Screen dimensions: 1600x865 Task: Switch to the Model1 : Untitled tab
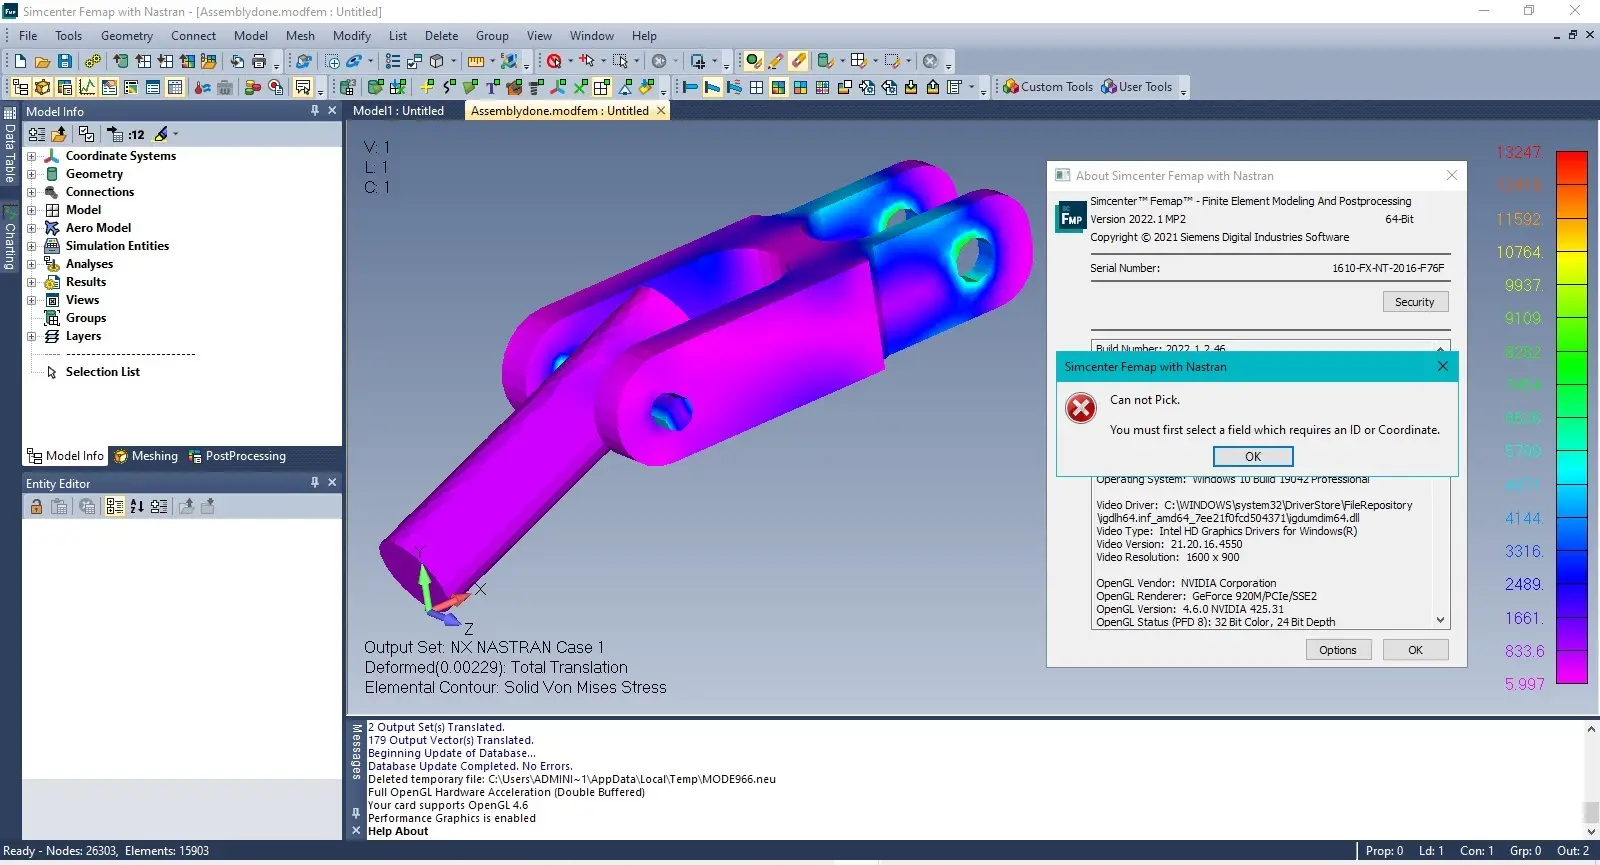point(398,111)
